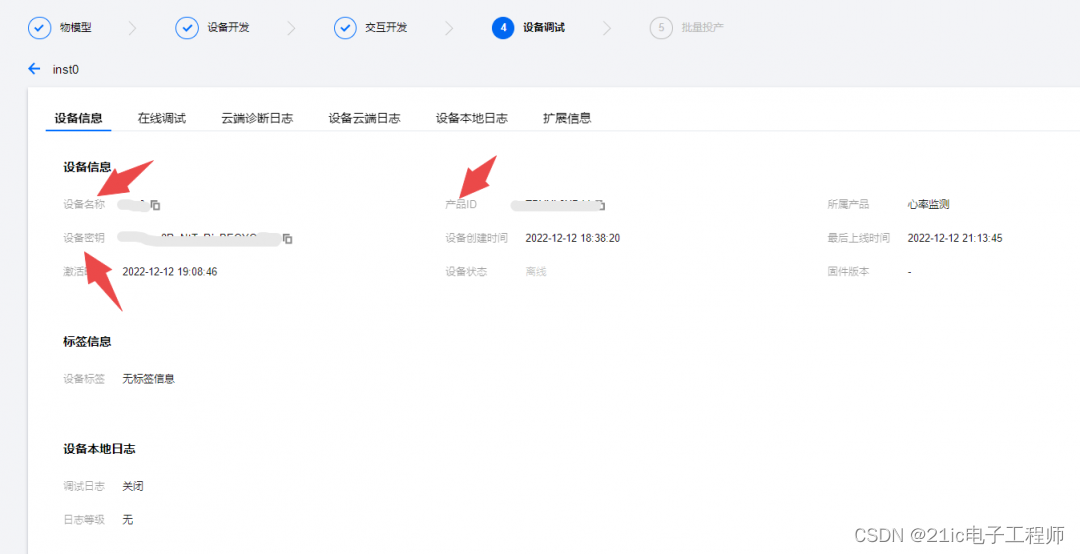1080x554 pixels.
Task: Click the creation time 2022-12-12 18:38:20
Action: pyautogui.click(x=572, y=238)
